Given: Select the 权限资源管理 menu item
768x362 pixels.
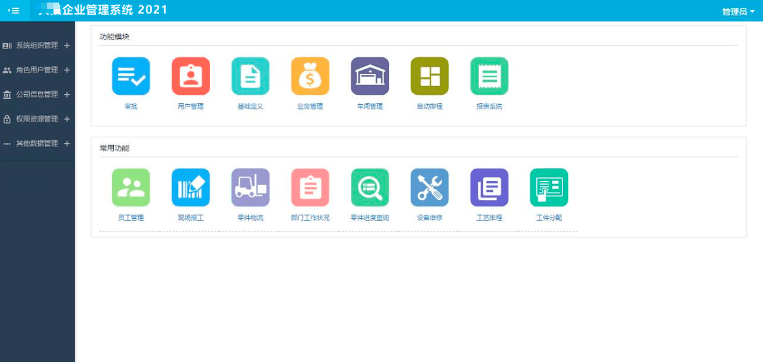Looking at the screenshot, I should pyautogui.click(x=37, y=119).
